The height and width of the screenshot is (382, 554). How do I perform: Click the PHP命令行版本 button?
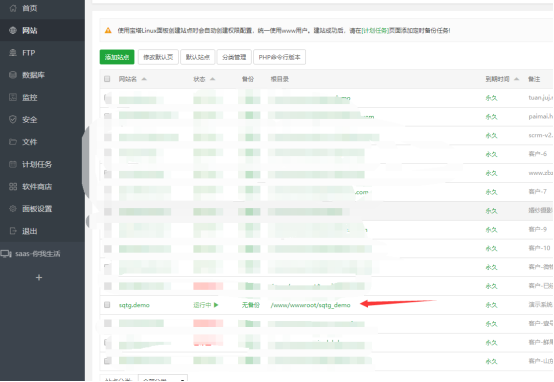point(279,57)
